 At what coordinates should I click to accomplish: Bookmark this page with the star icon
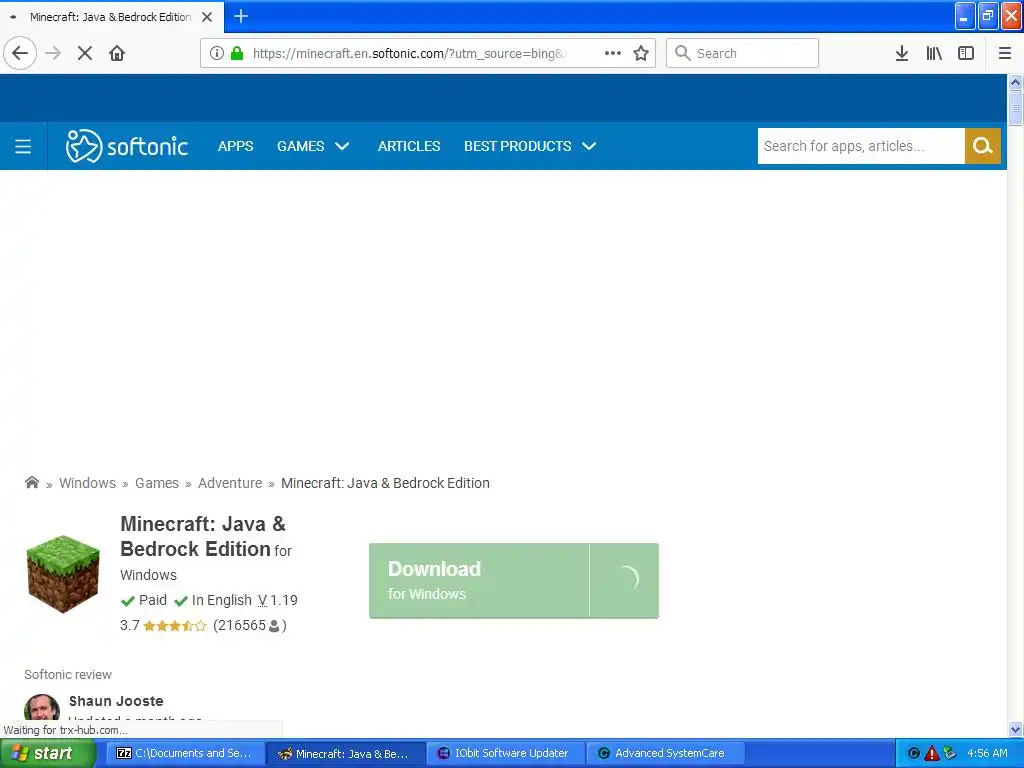(641, 54)
